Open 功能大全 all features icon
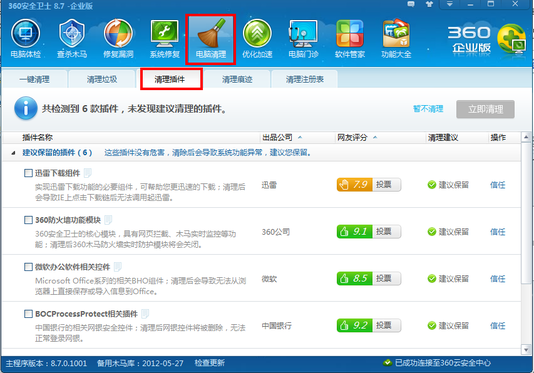The image size is (534, 373). (x=396, y=38)
